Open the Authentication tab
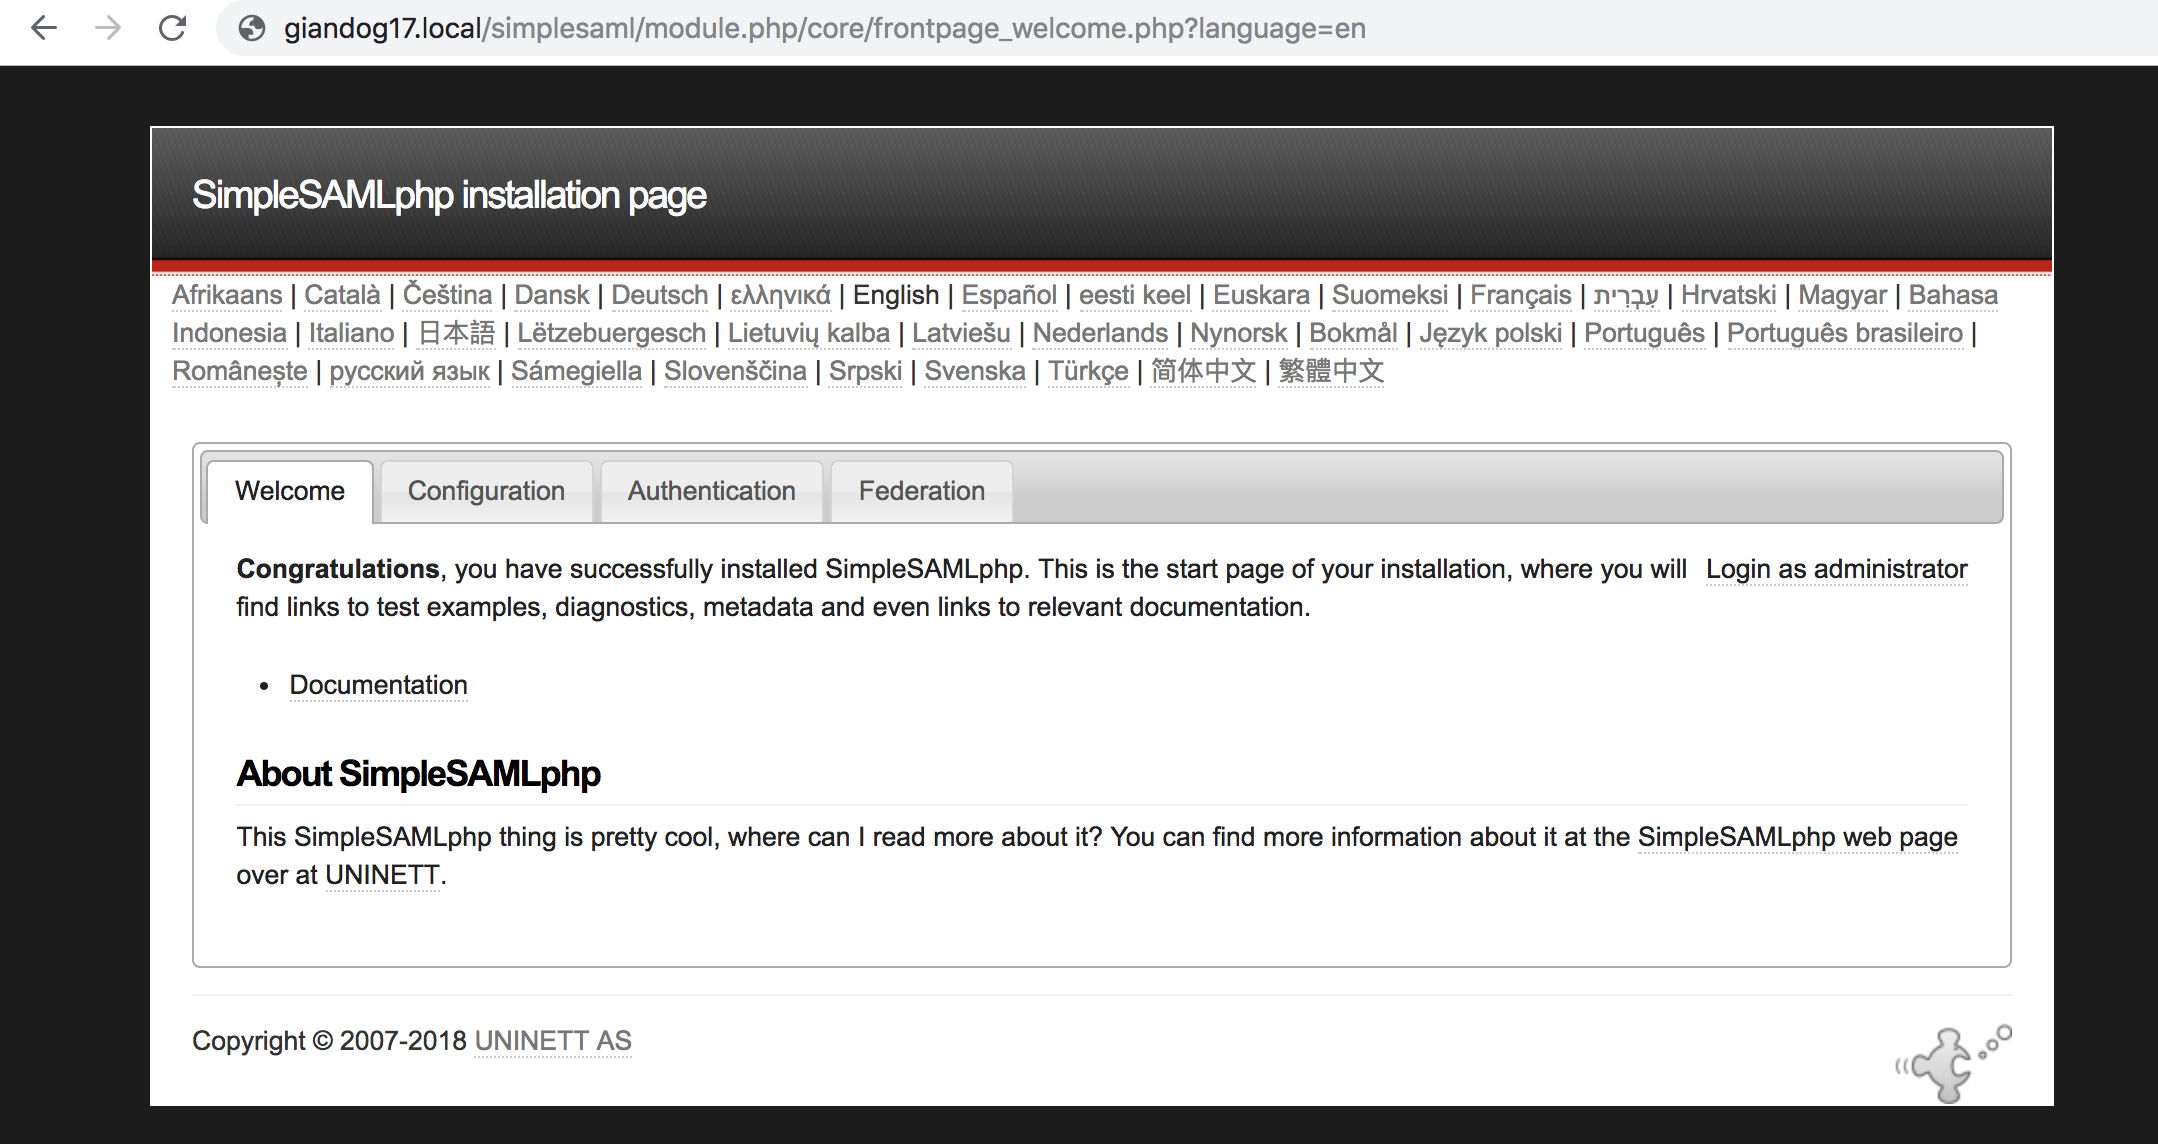2158x1144 pixels. (x=710, y=490)
